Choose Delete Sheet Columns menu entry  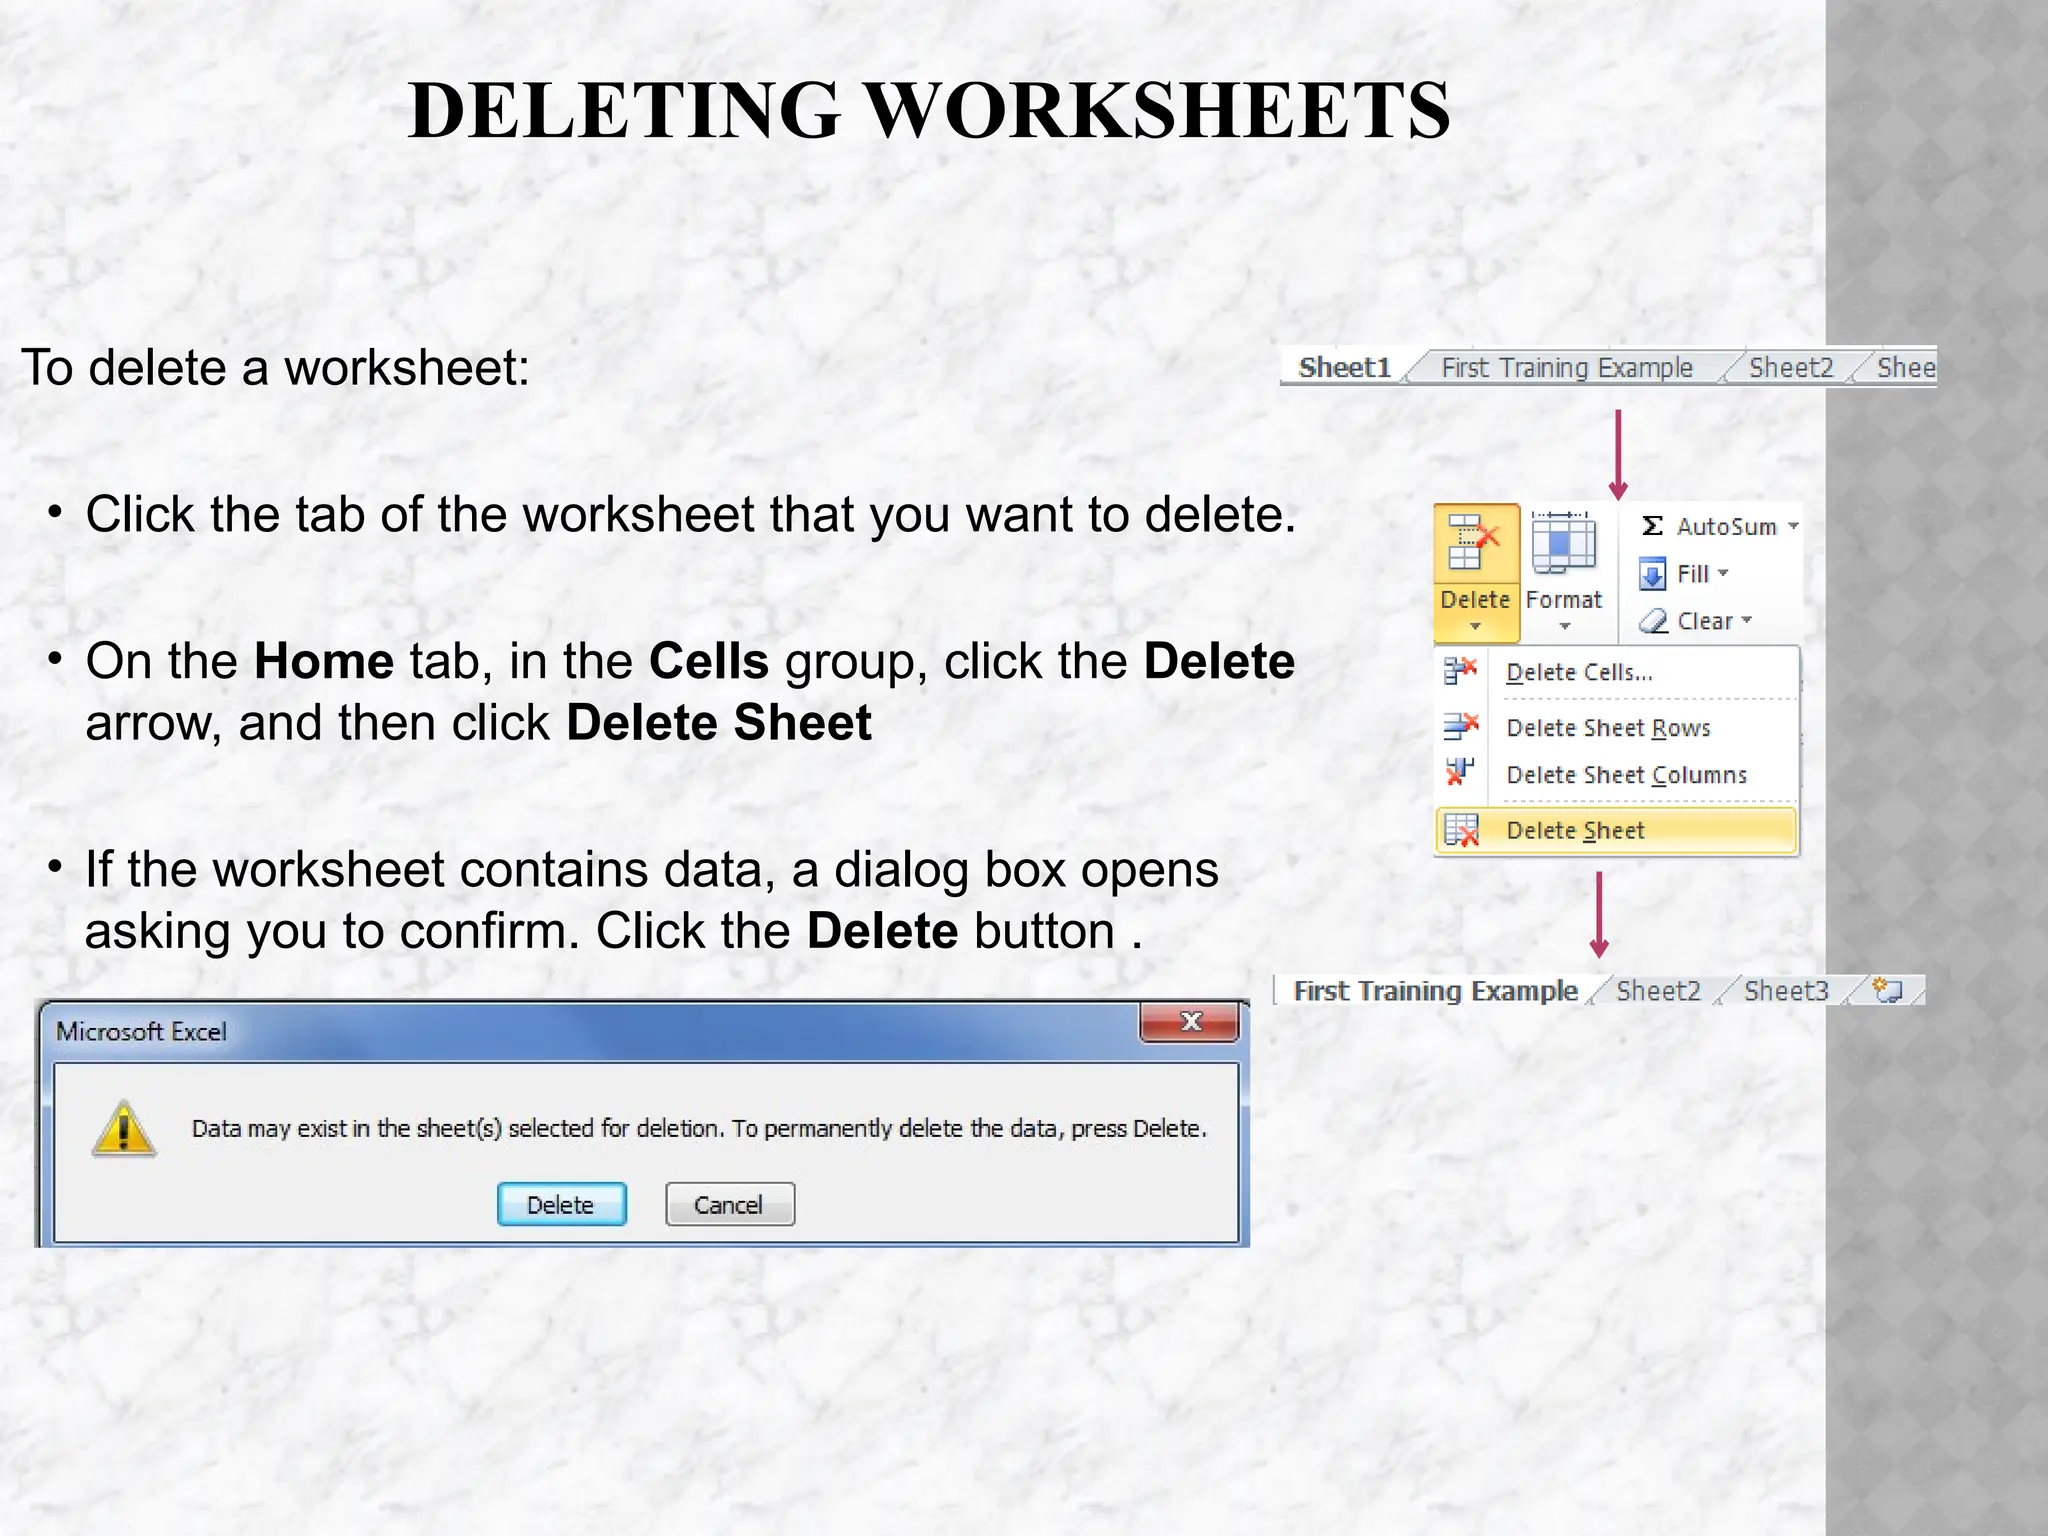click(1617, 775)
